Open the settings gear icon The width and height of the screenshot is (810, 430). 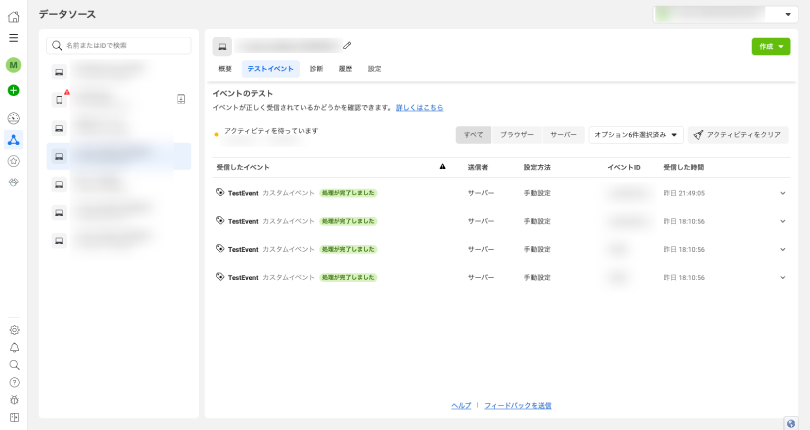[x=14, y=330]
